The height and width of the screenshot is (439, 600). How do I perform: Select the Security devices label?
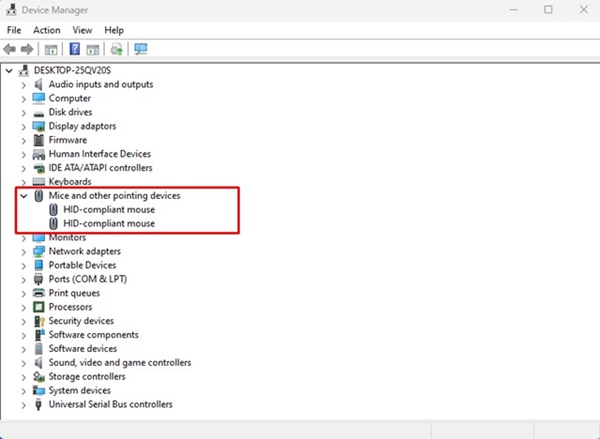pyautogui.click(x=81, y=321)
